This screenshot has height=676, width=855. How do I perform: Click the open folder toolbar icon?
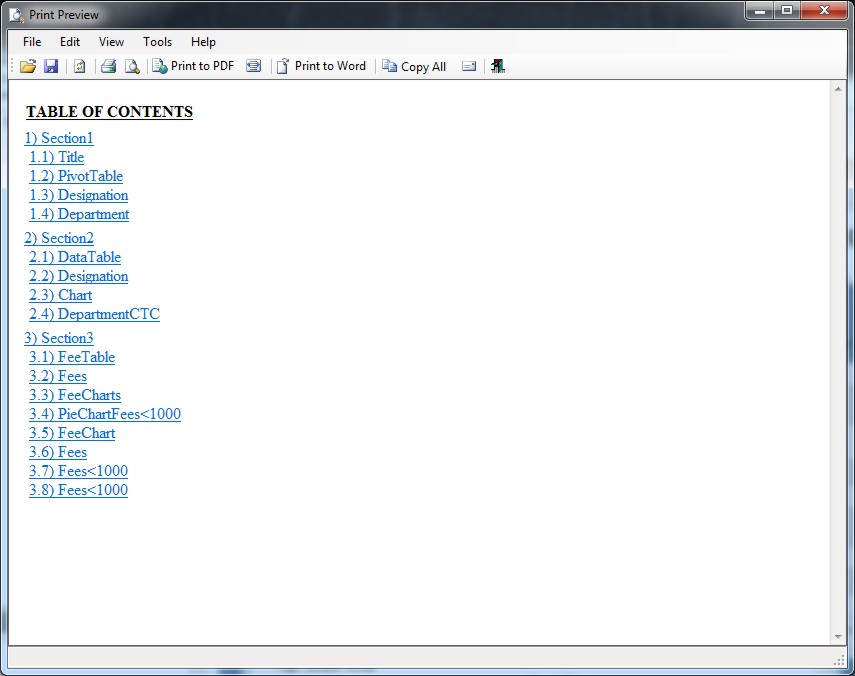[28, 66]
